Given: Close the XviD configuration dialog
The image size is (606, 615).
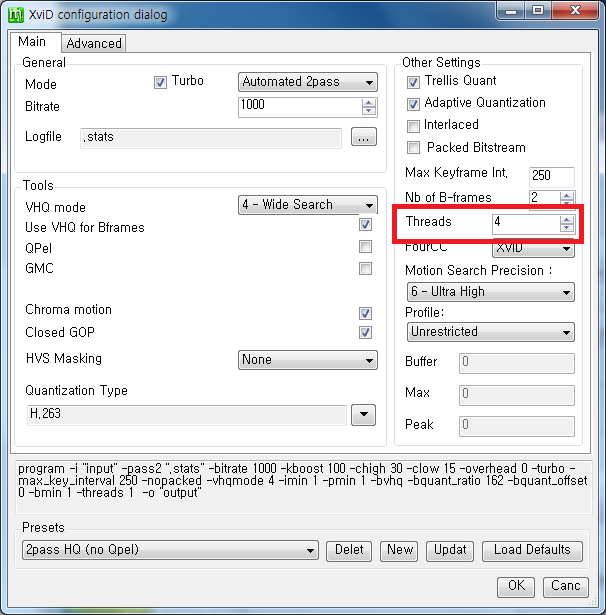Looking at the screenshot, I should coord(575,11).
